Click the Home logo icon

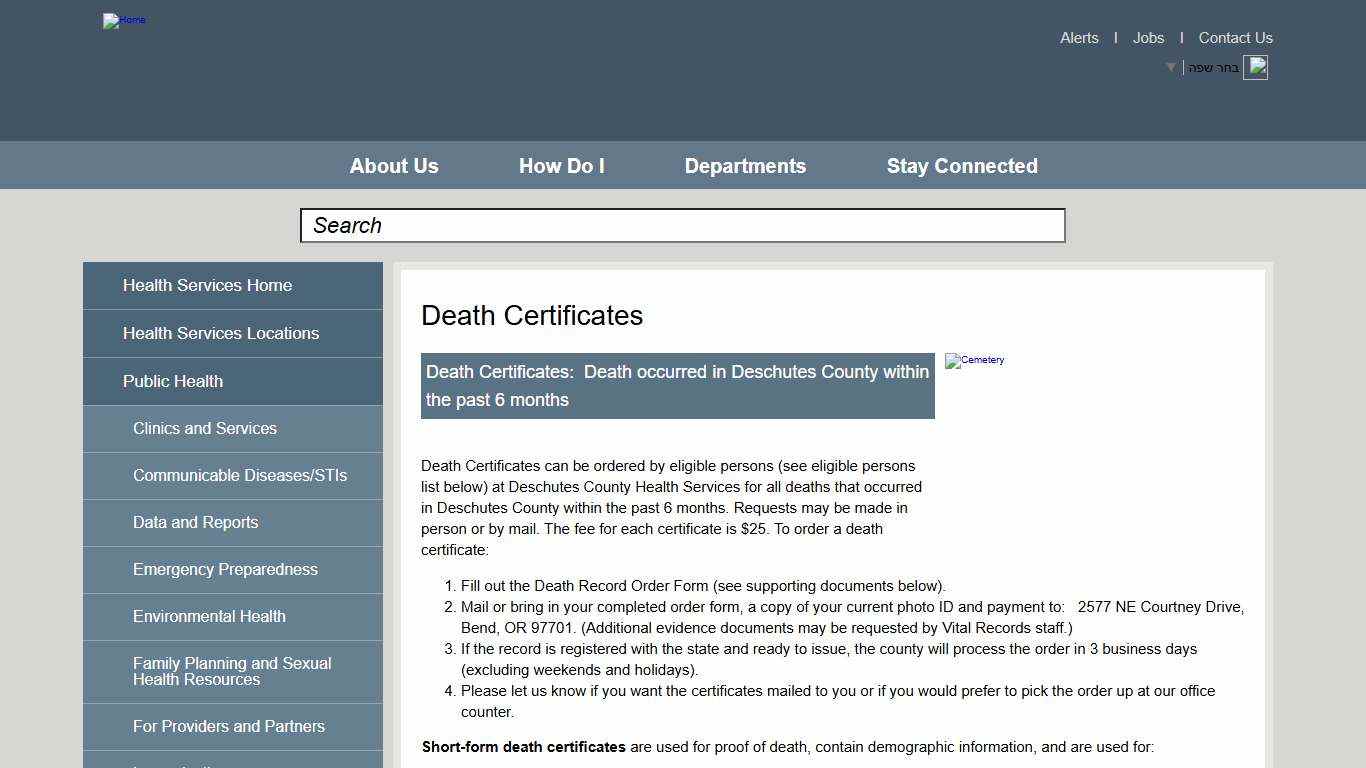pos(124,20)
